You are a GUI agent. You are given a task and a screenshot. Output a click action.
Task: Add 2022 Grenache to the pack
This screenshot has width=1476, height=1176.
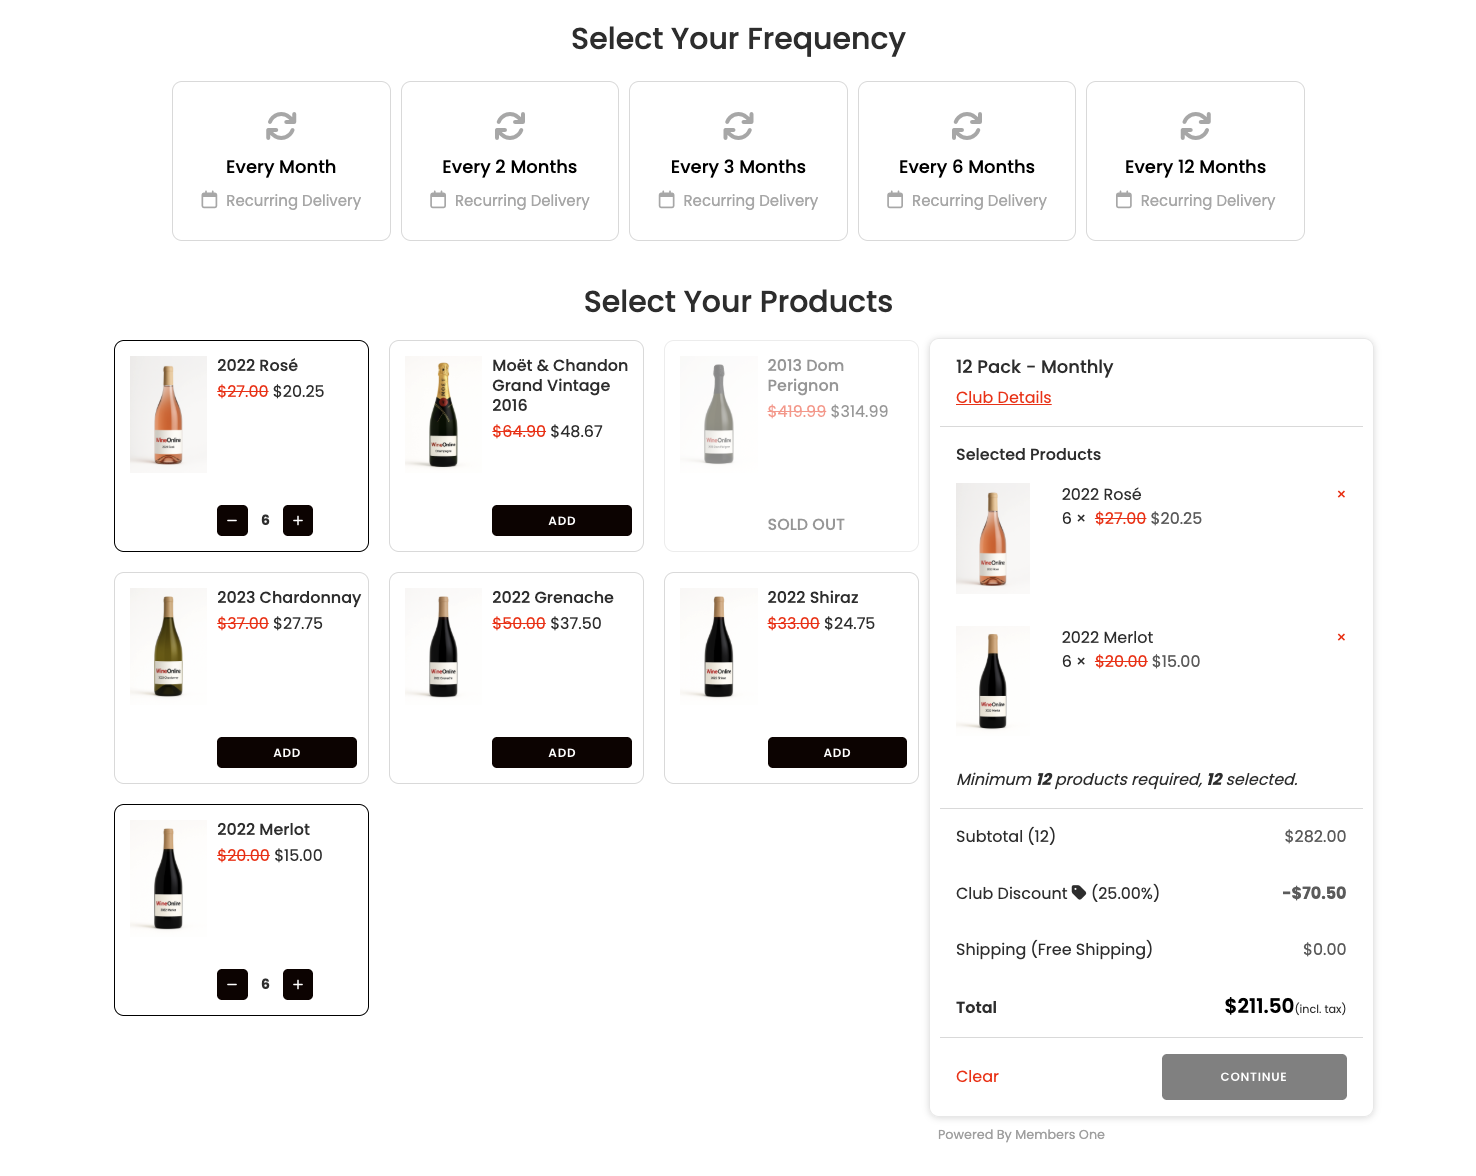click(x=562, y=753)
